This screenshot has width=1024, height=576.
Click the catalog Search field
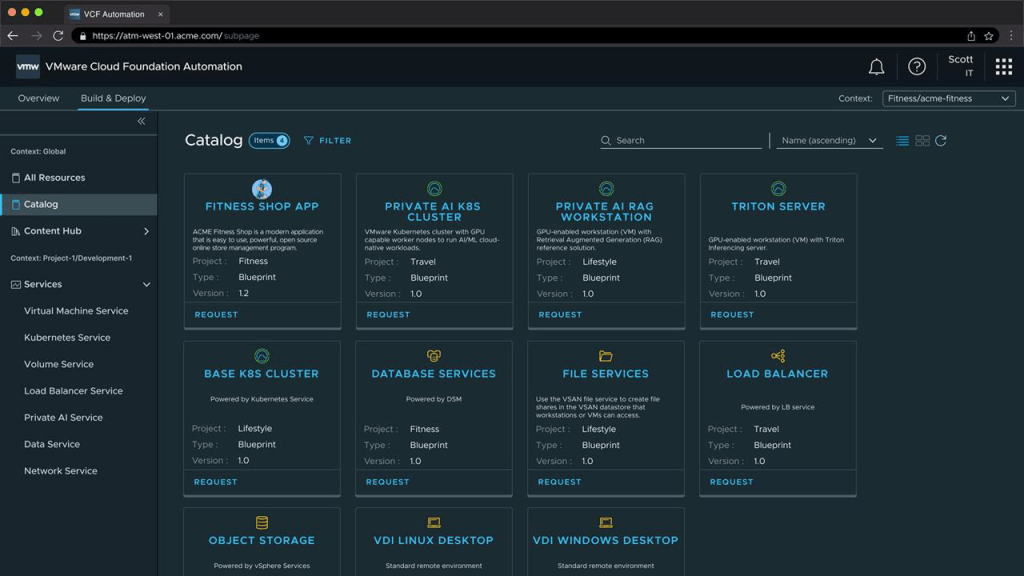pos(685,141)
